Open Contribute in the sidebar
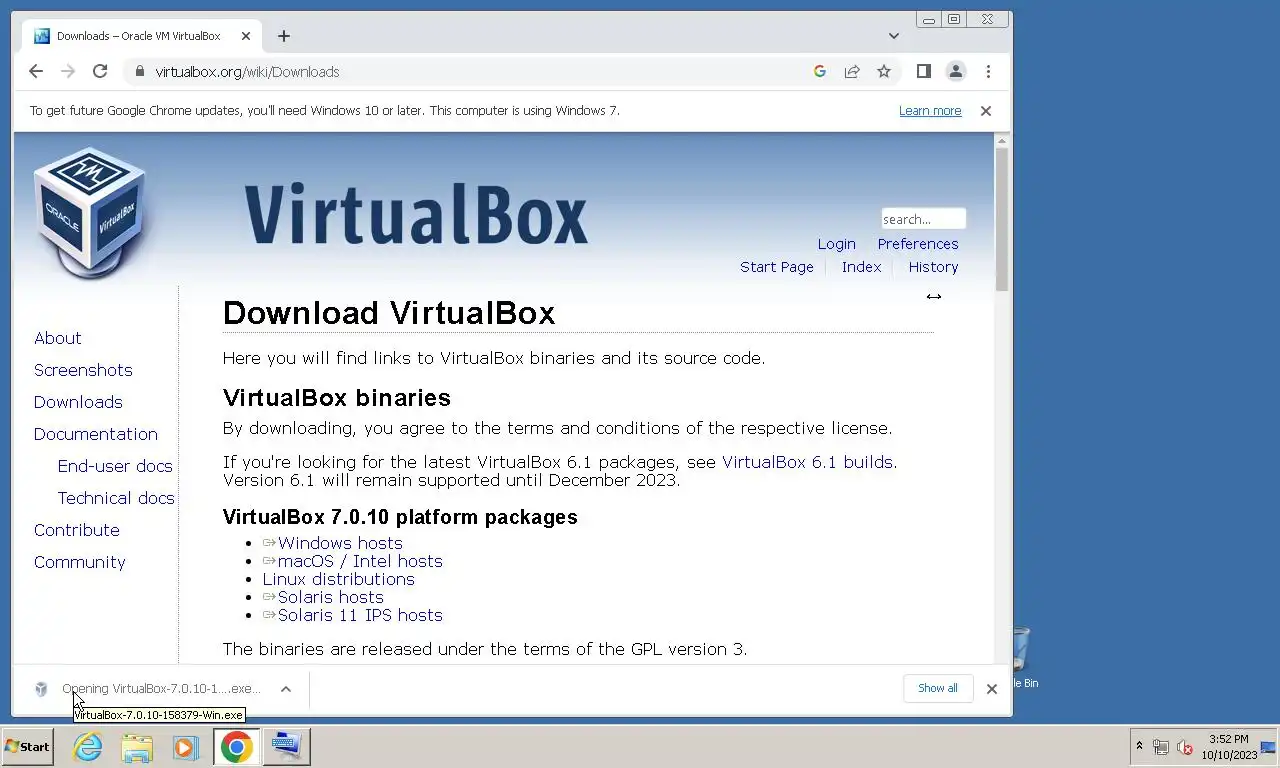Viewport: 1280px width, 768px height. pos(77,530)
